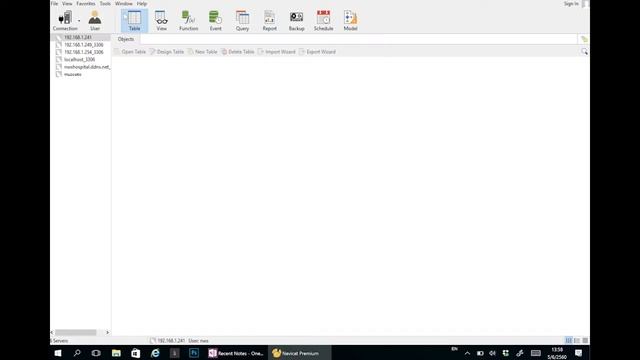Screen dimensions: 640x360
Task: Open the Window menu
Action: point(124,4)
